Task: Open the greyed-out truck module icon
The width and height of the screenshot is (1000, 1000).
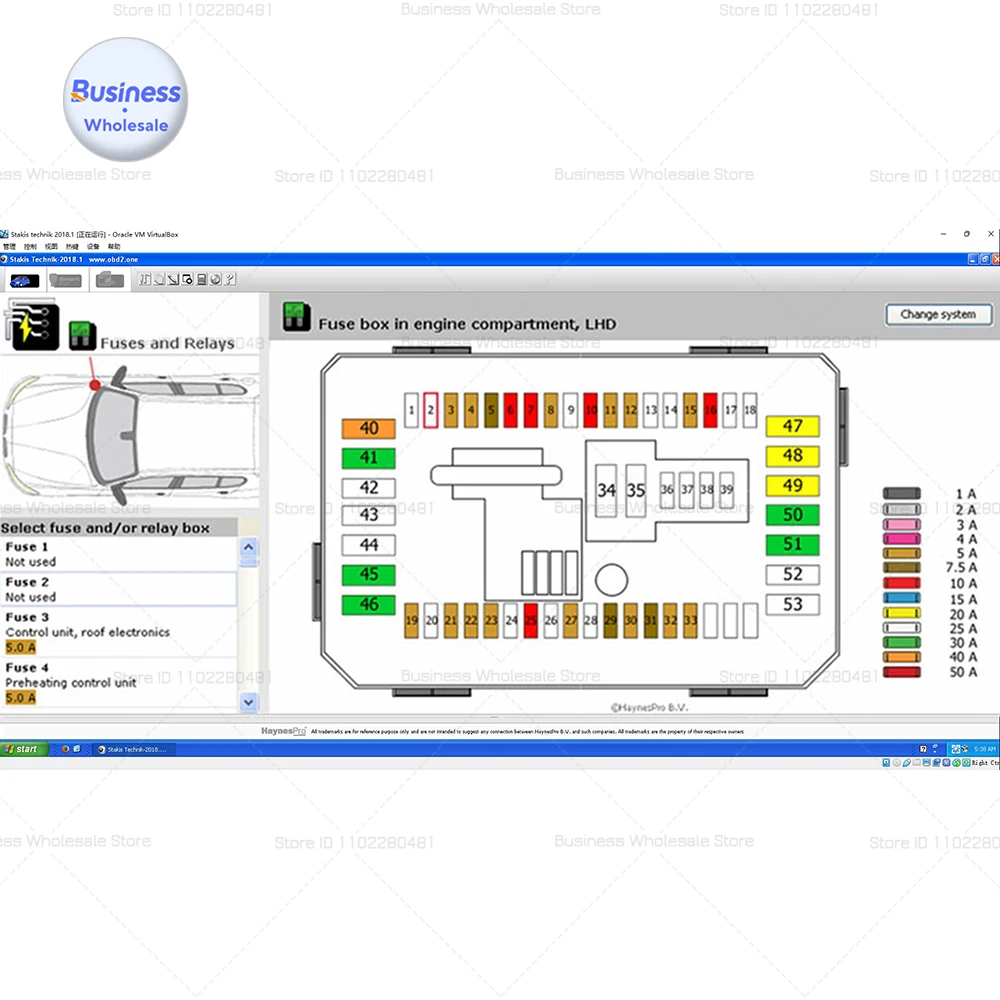Action: coord(109,280)
